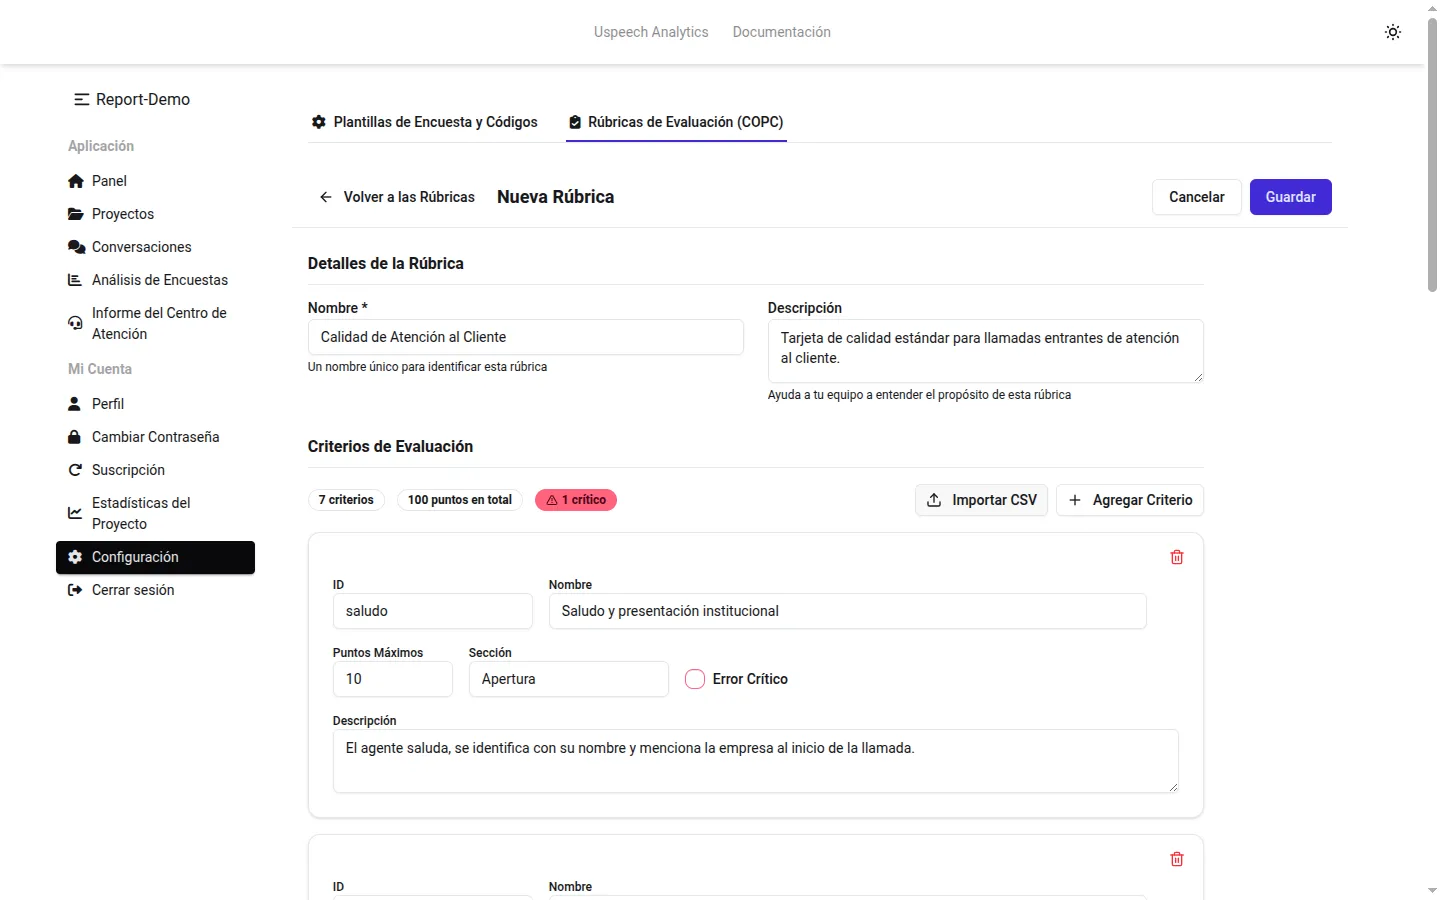Save the rubric with the Guardar button
The width and height of the screenshot is (1440, 900).
pyautogui.click(x=1291, y=197)
